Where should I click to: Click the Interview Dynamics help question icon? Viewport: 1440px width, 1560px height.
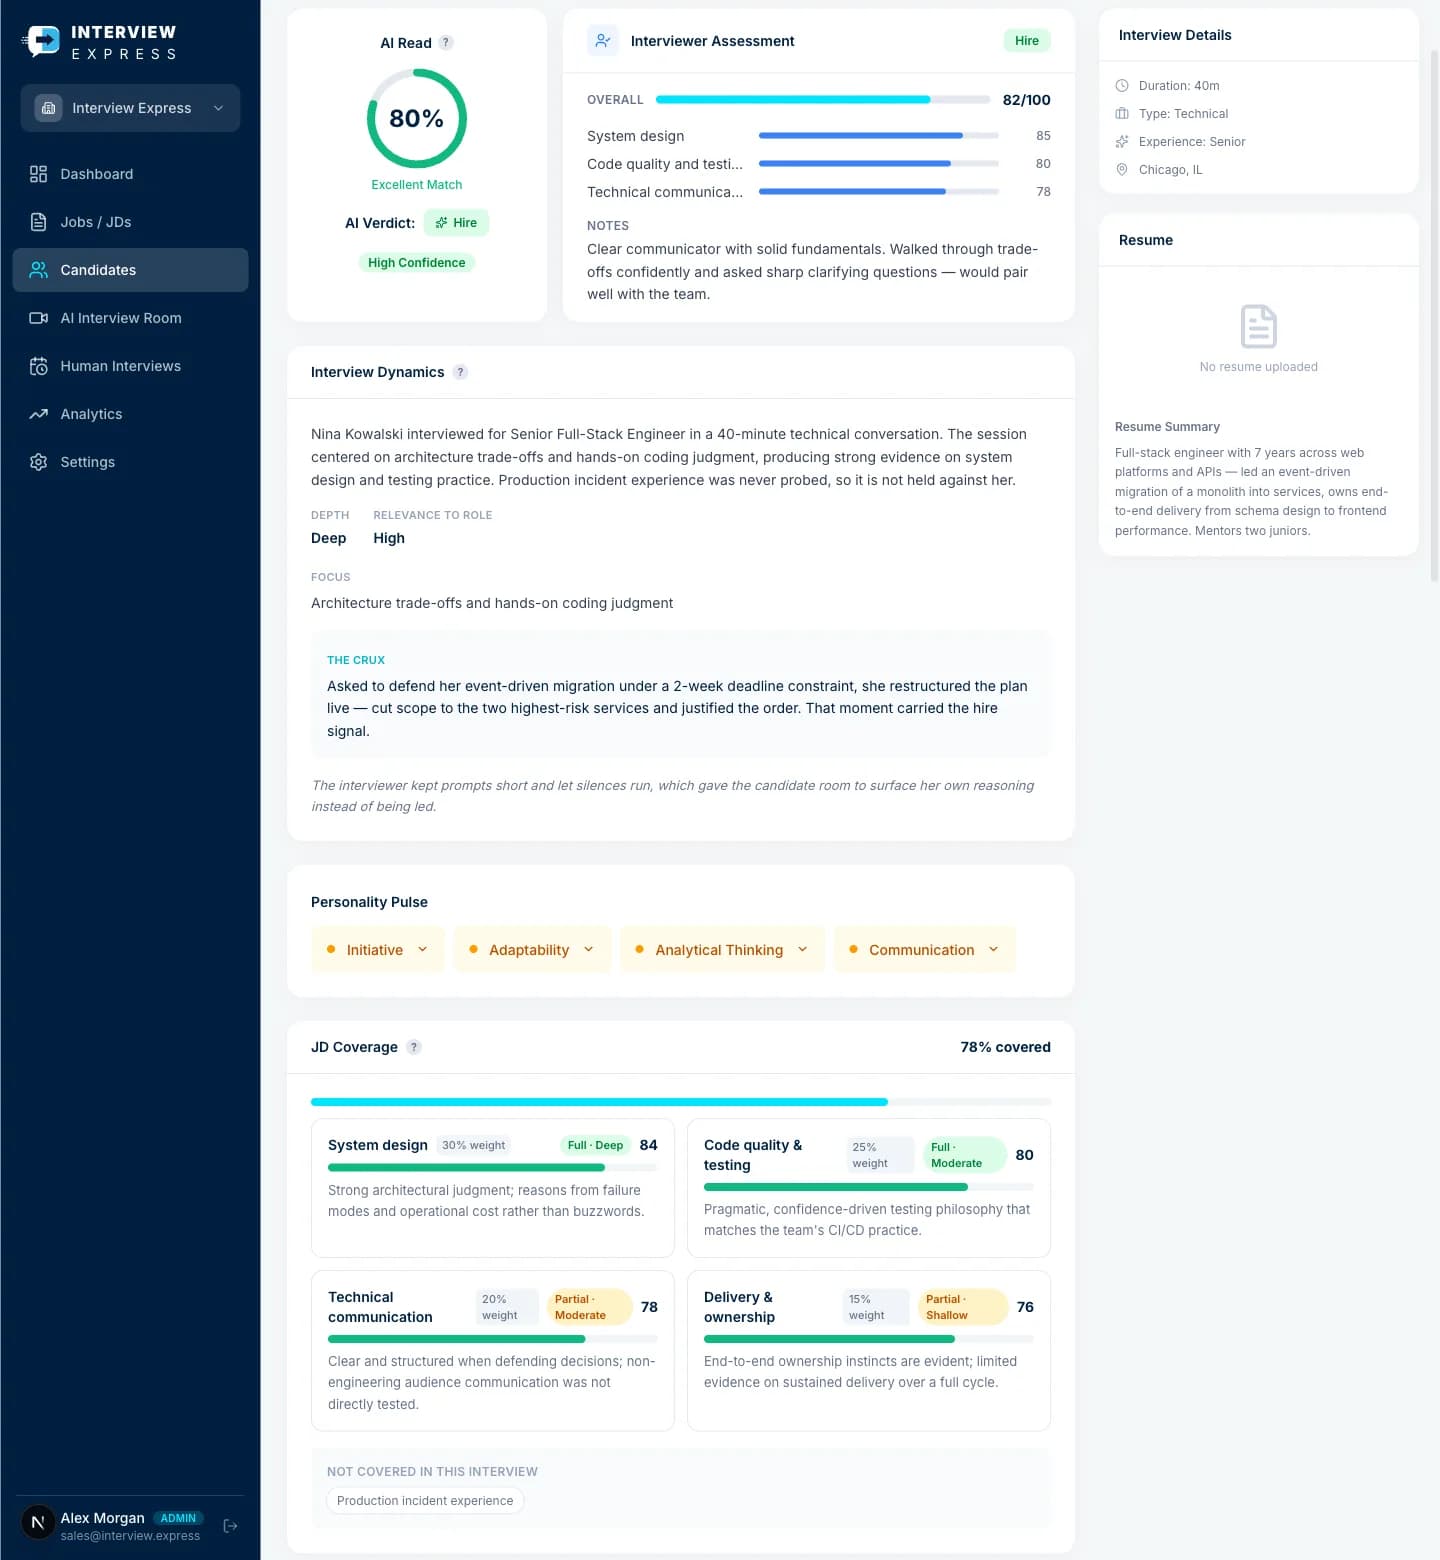[460, 372]
